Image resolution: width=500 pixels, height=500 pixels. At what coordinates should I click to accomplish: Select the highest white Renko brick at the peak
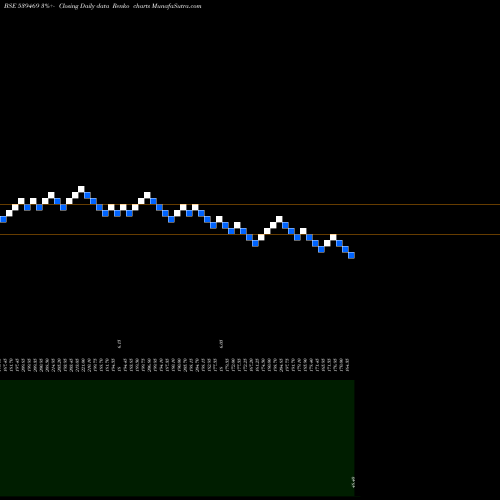[x=81, y=189]
